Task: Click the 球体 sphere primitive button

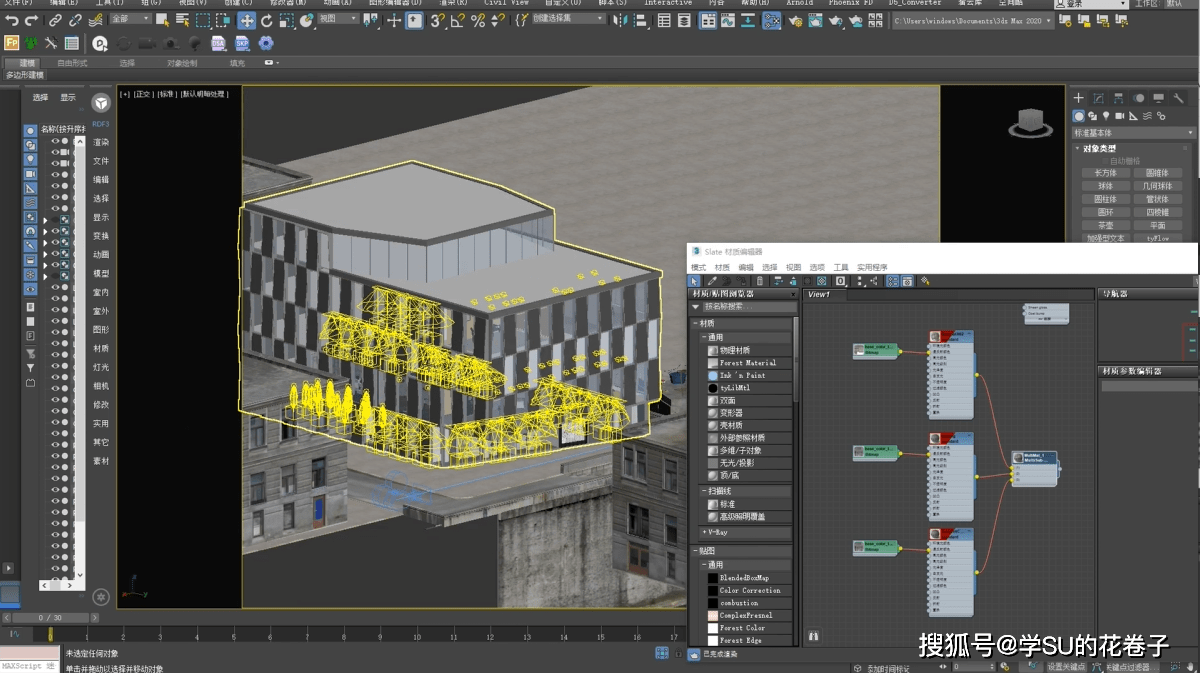Action: coord(1105,186)
